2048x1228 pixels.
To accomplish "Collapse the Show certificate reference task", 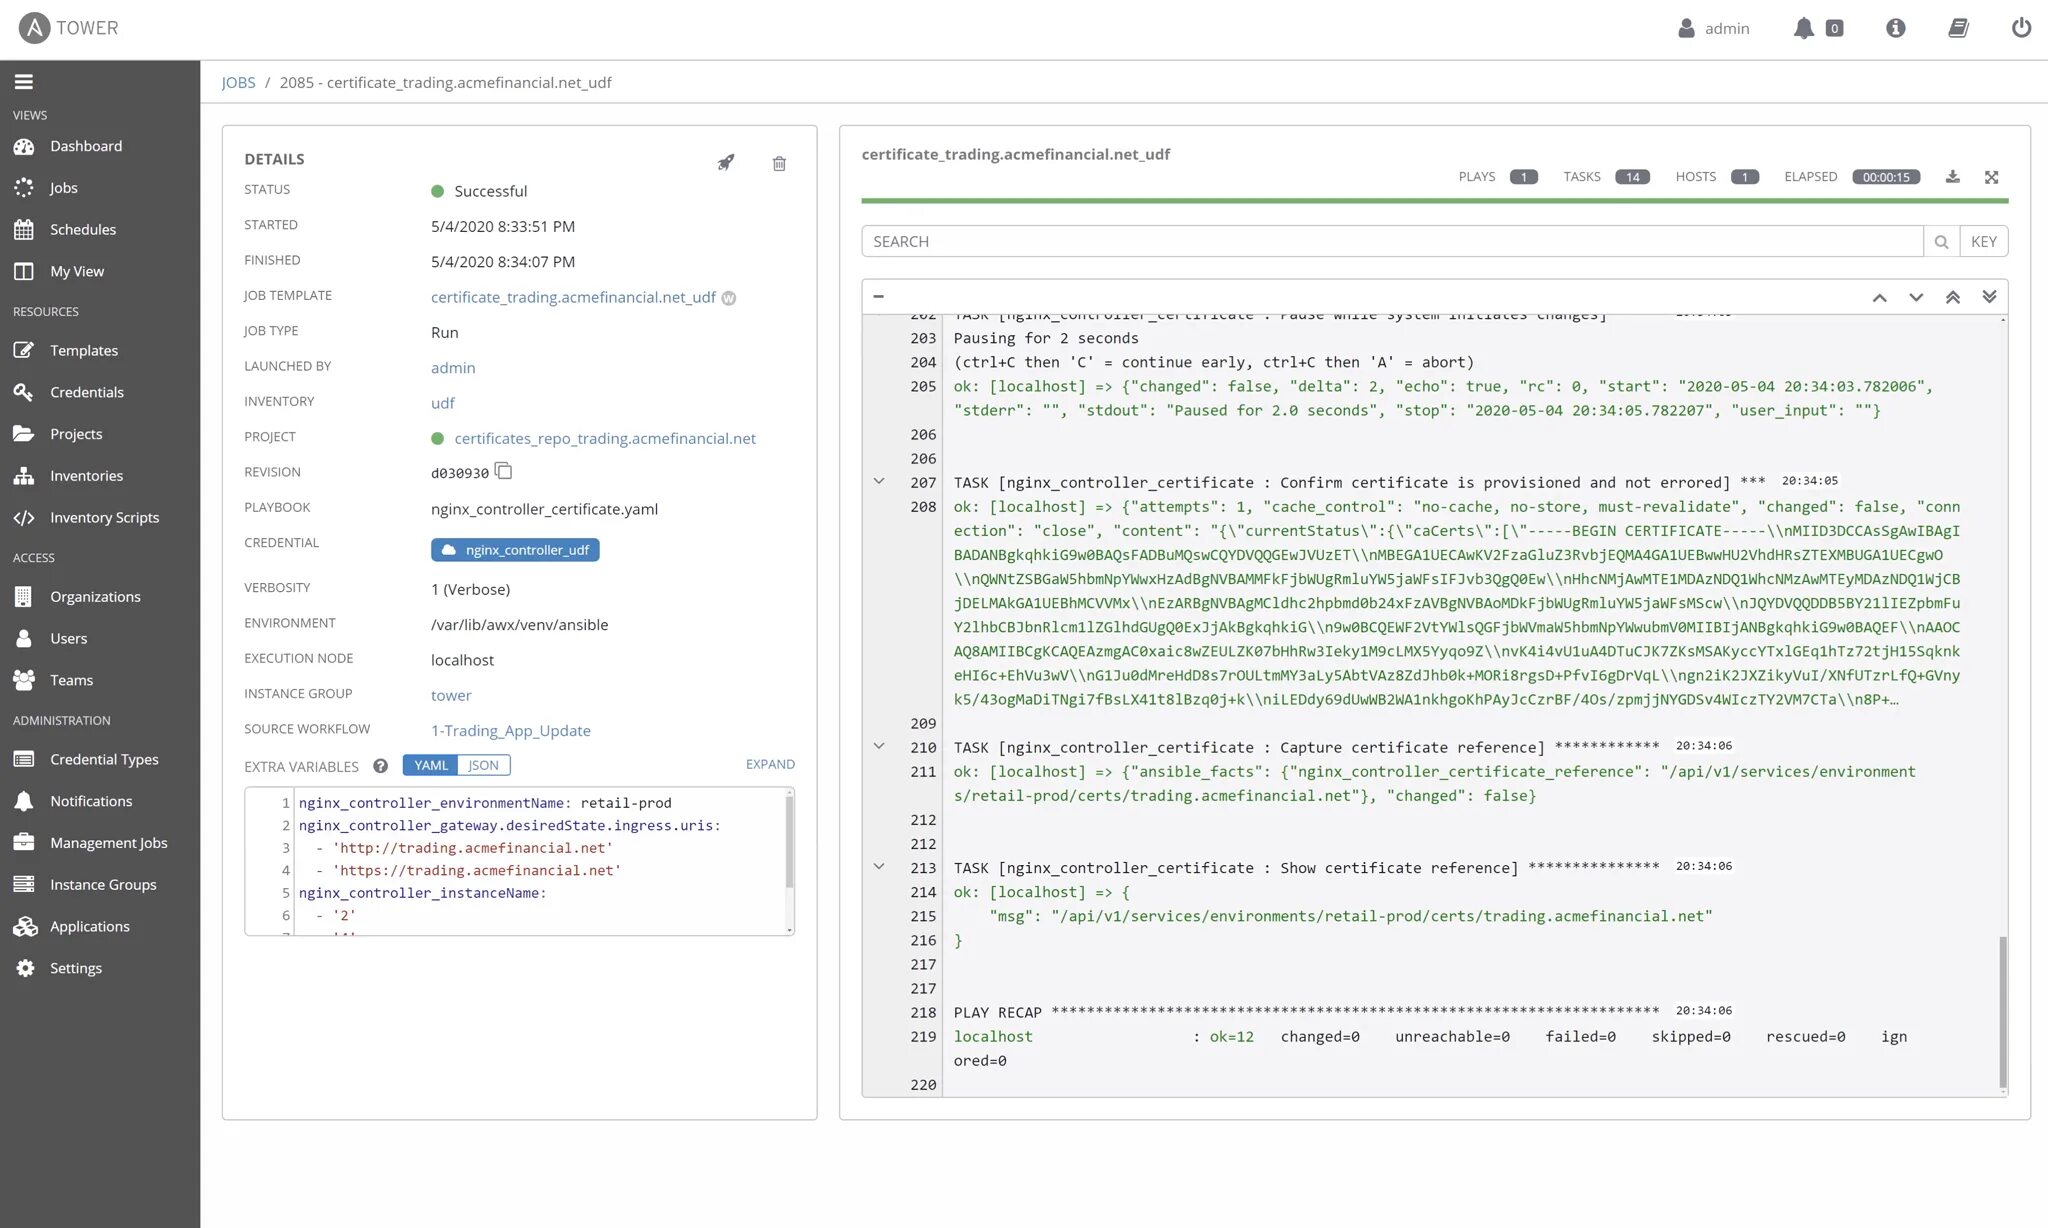I will (x=879, y=867).
